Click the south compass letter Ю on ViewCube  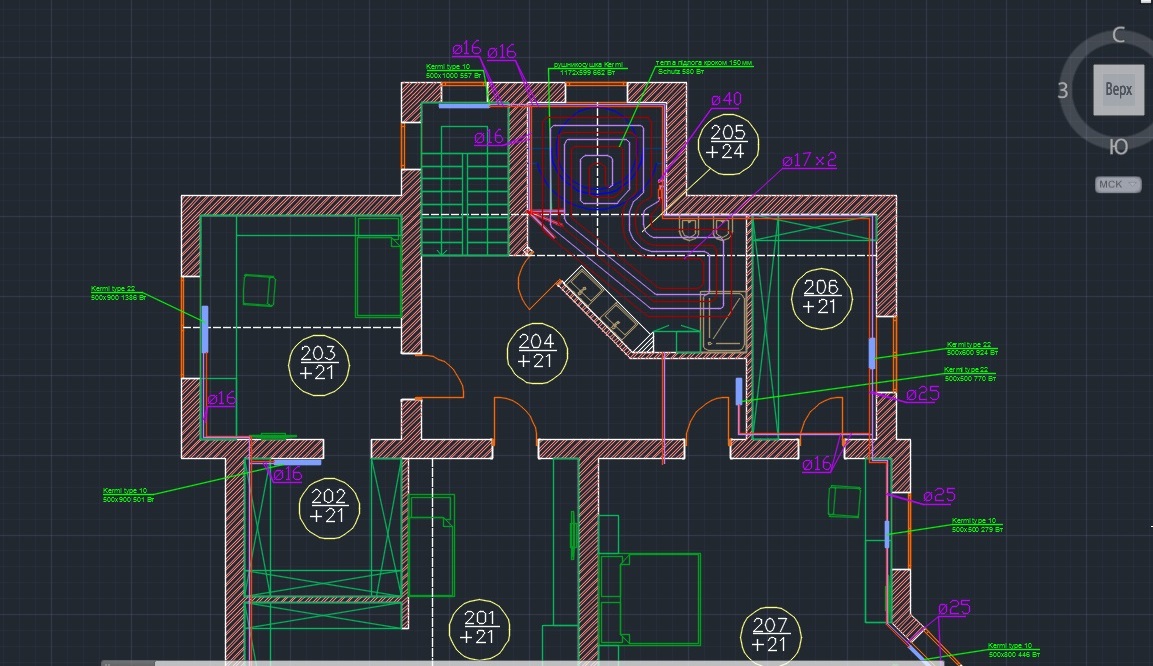pos(1119,147)
